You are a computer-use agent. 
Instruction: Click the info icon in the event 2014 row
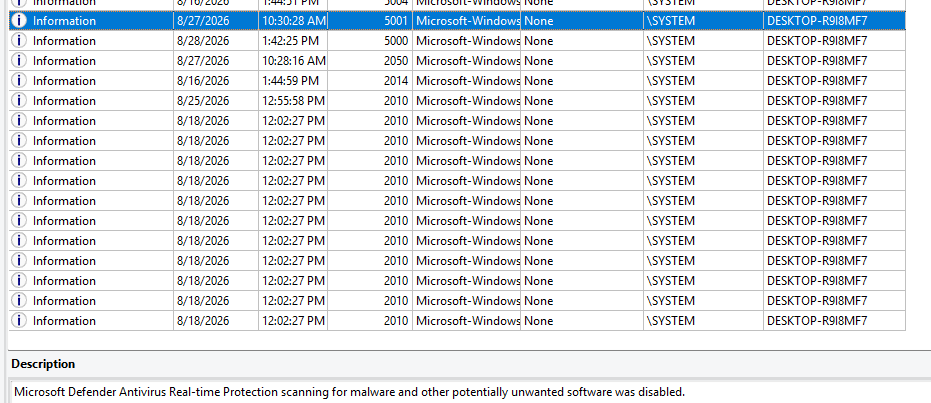click(19, 81)
